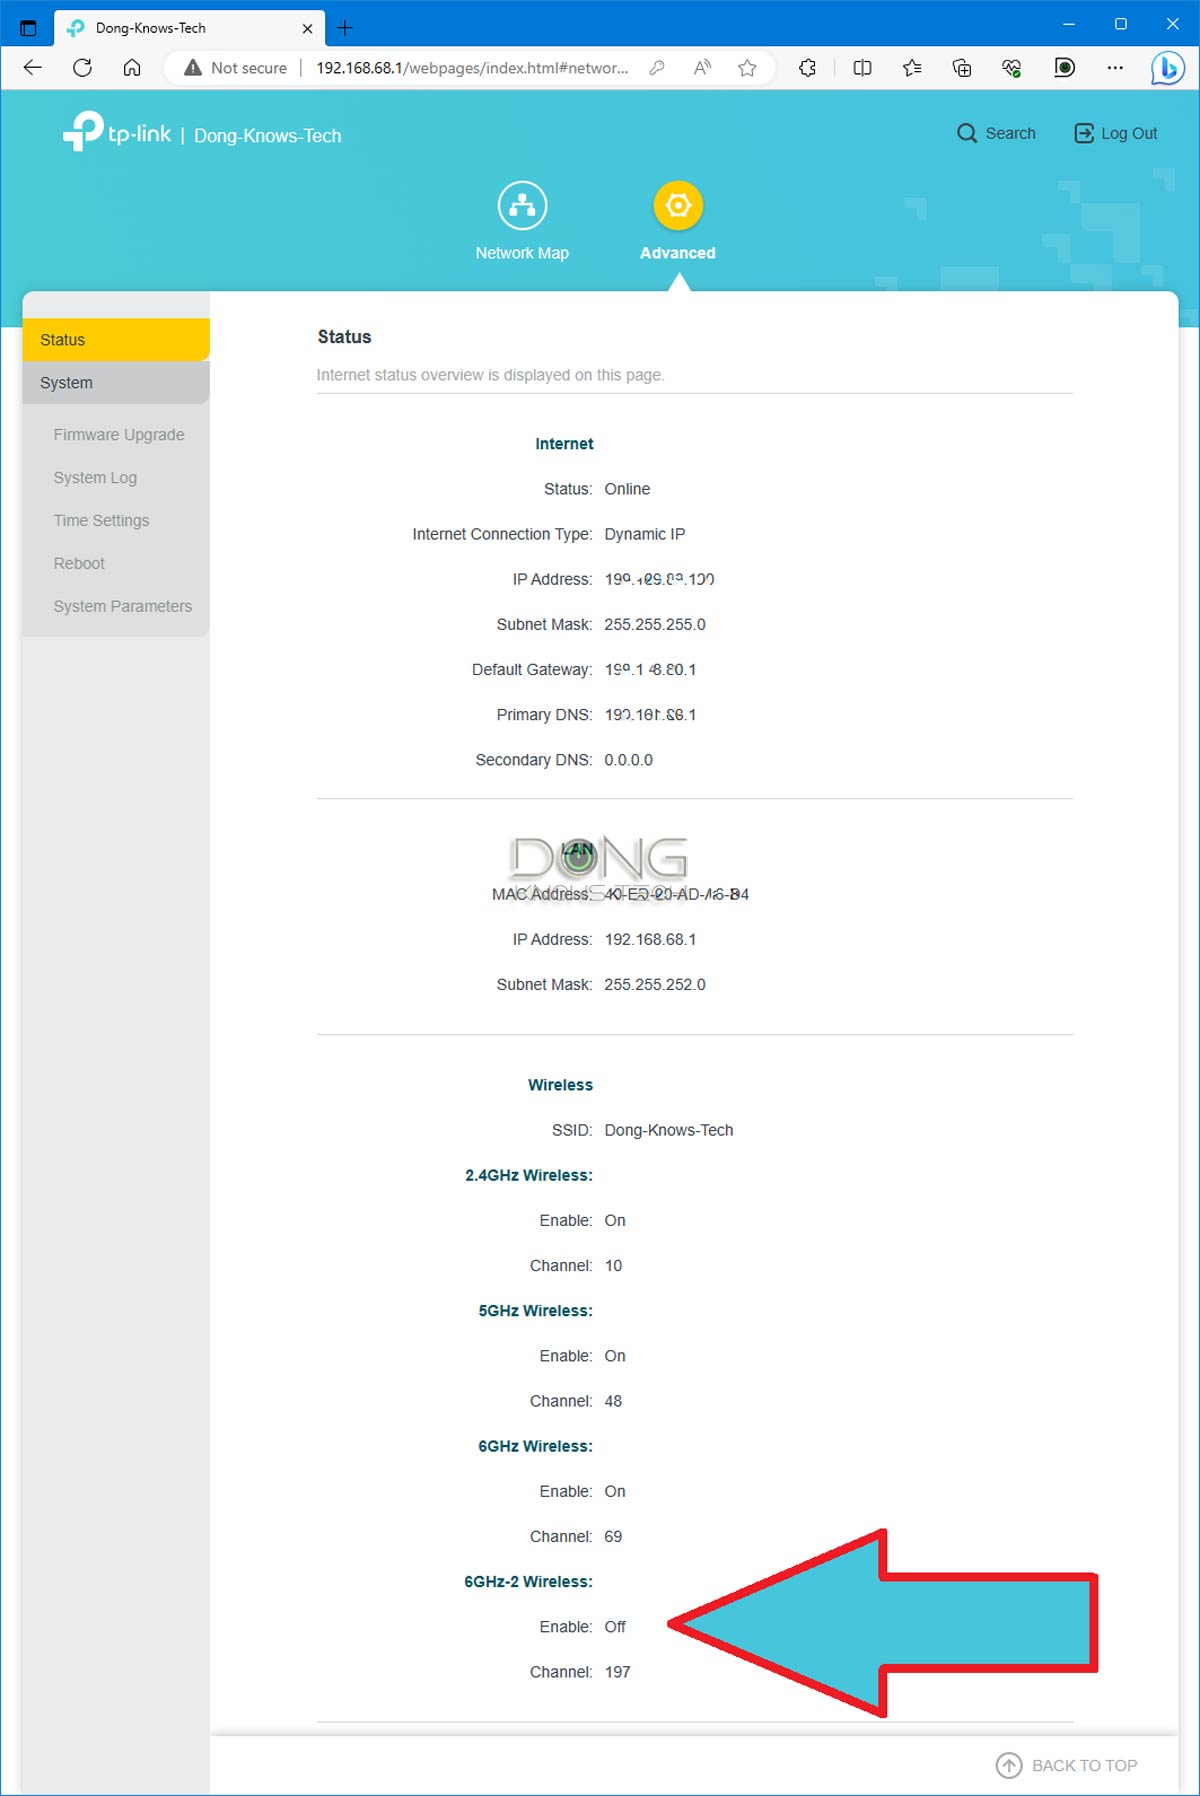
Task: Click BACK TO TOP text
Action: coord(1084,1765)
